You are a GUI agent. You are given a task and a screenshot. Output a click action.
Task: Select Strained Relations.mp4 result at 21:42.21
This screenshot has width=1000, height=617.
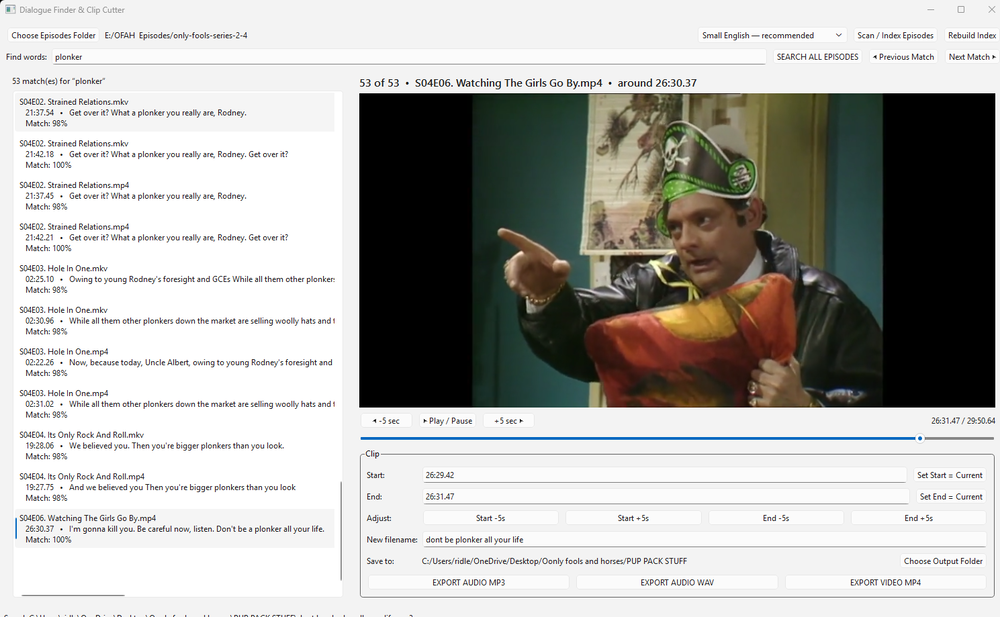pos(175,237)
